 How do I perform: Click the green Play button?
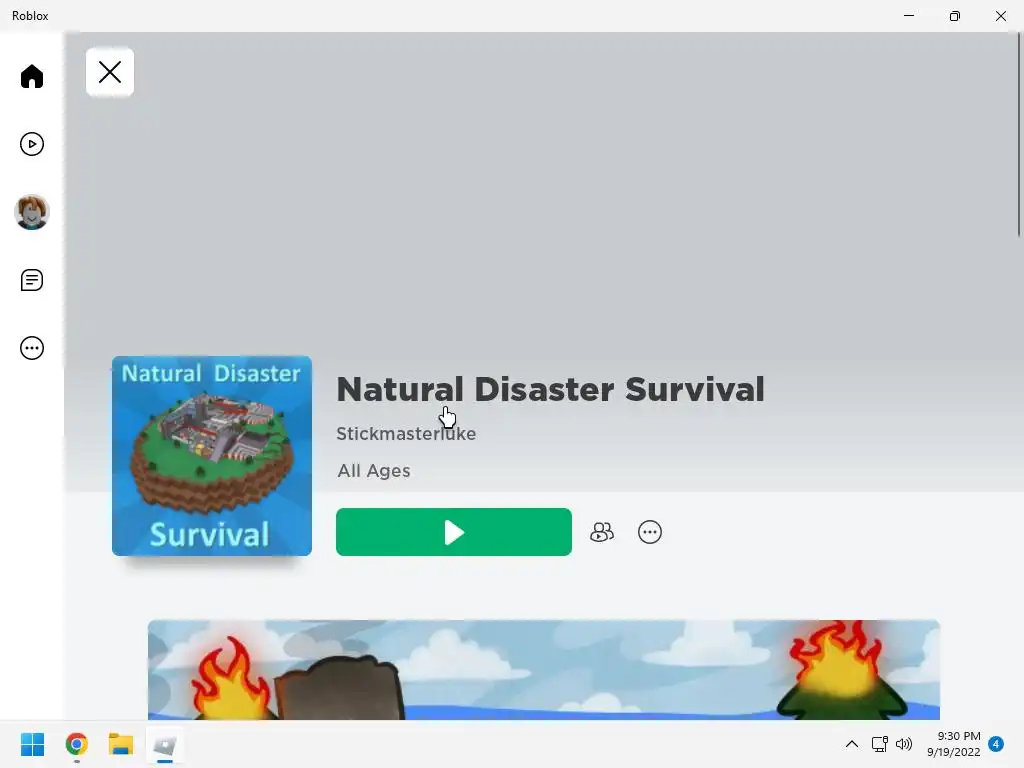click(454, 532)
